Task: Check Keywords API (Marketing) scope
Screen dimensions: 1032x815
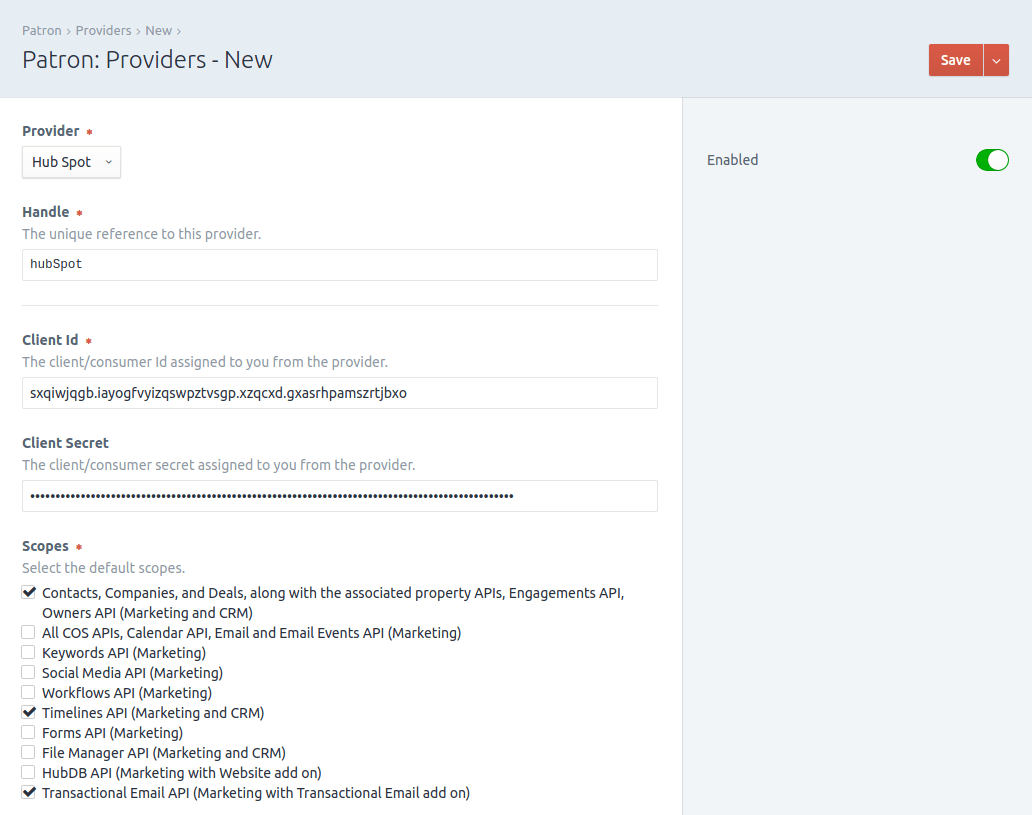Action: tap(28, 652)
